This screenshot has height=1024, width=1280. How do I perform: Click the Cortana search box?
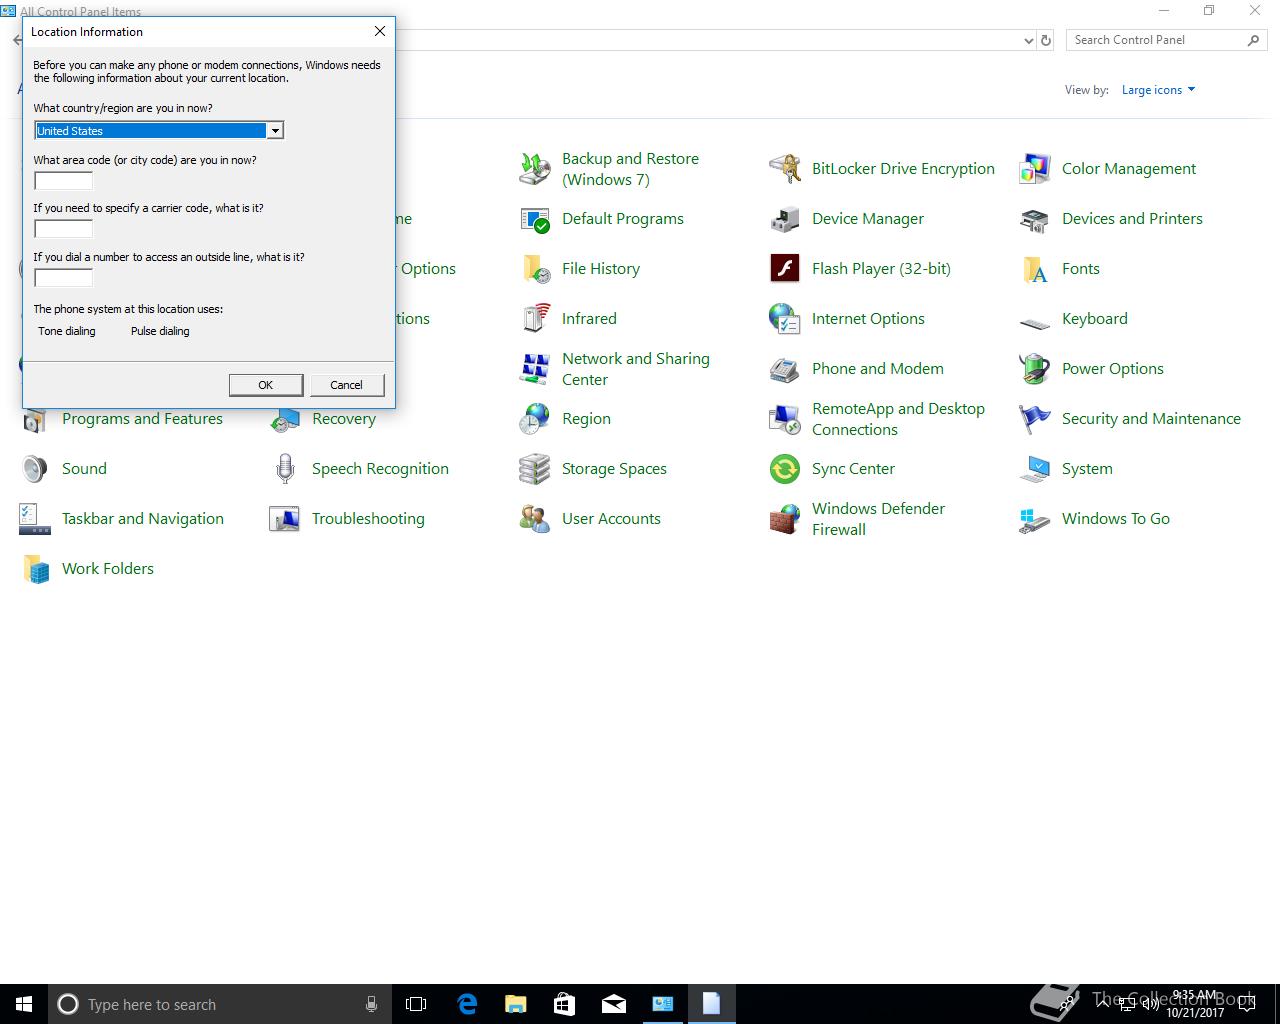coord(220,1004)
